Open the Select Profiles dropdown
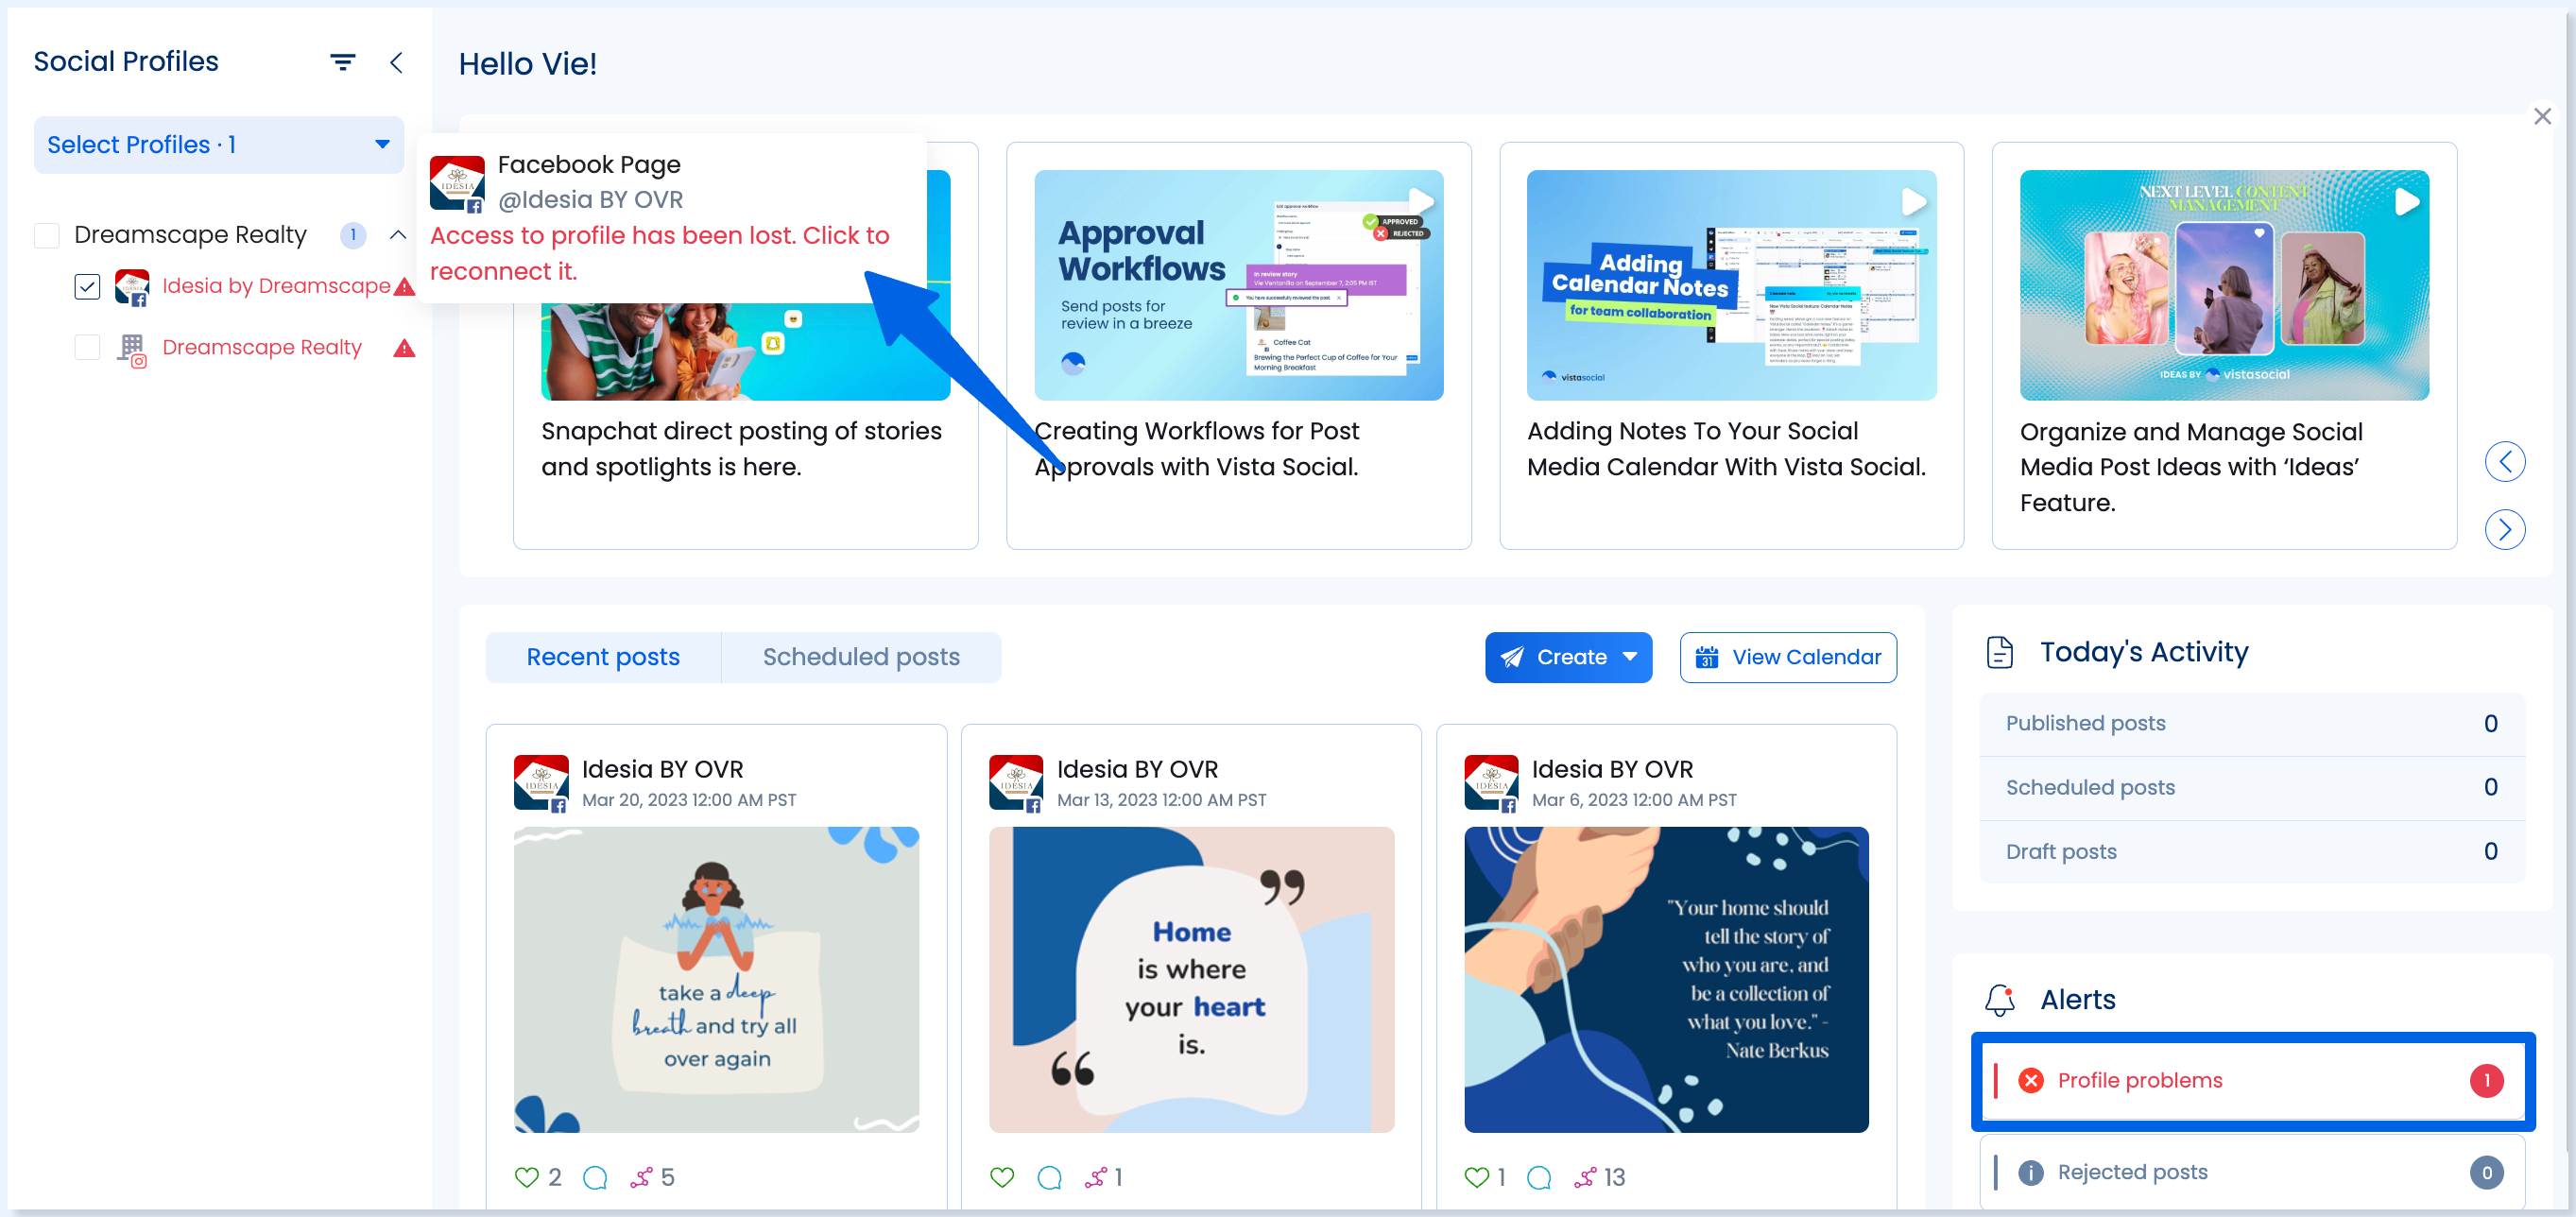The image size is (2576, 1217). click(219, 145)
